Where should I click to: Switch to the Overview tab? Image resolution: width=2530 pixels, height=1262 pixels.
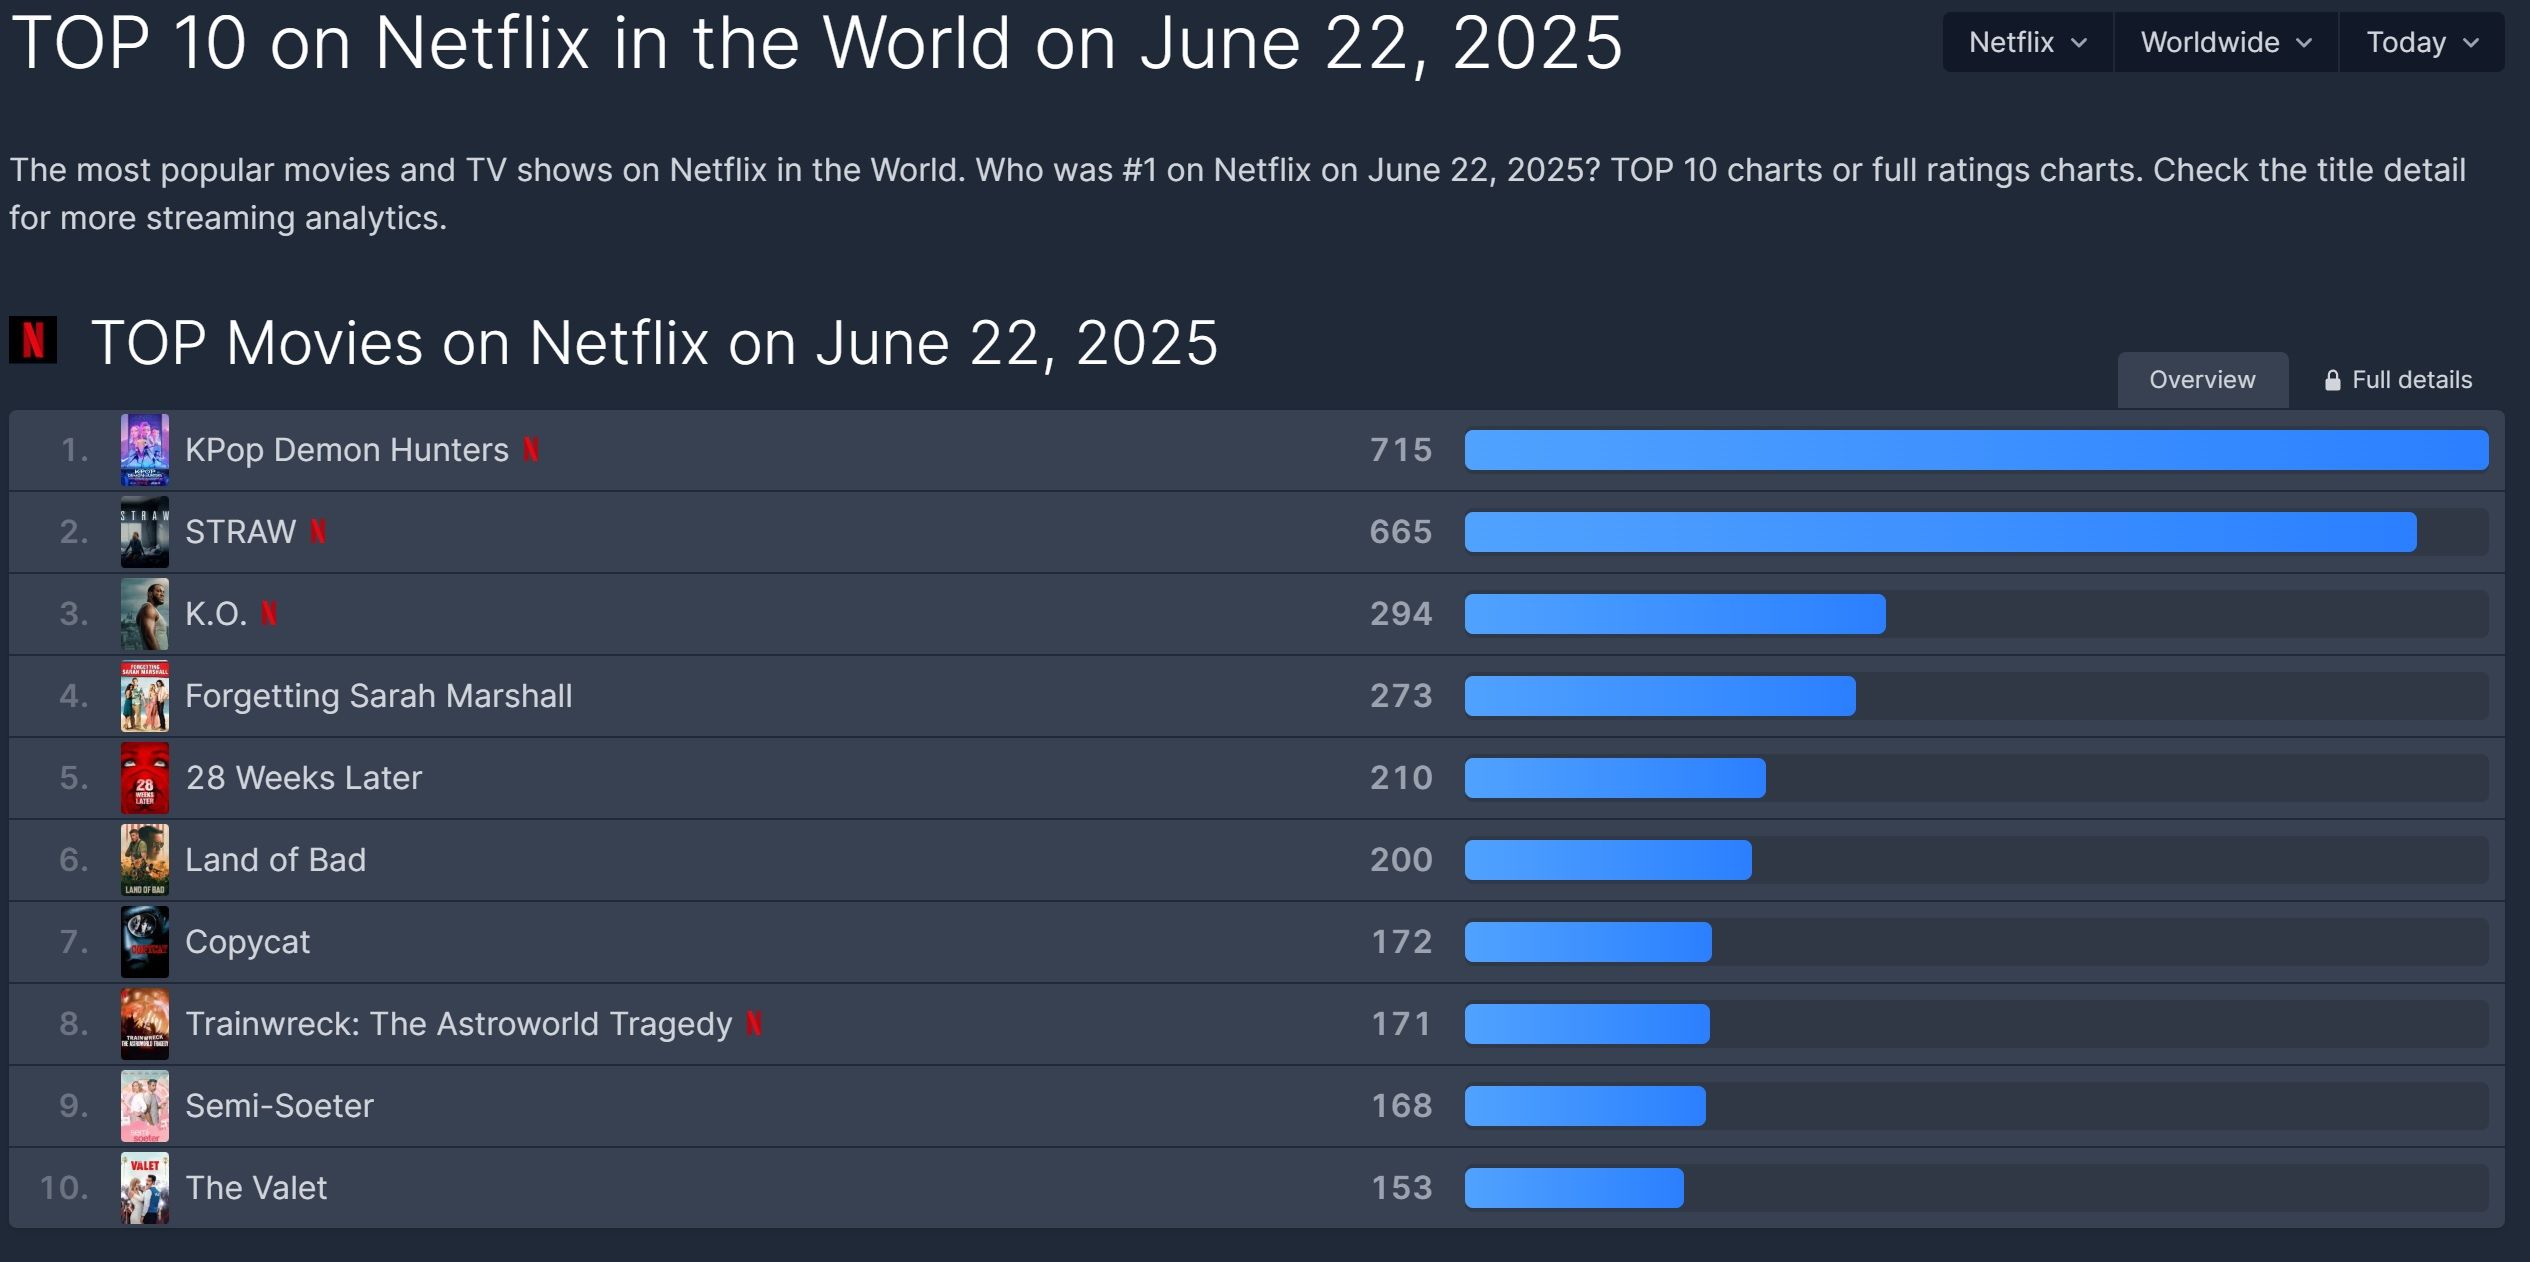point(2202,380)
